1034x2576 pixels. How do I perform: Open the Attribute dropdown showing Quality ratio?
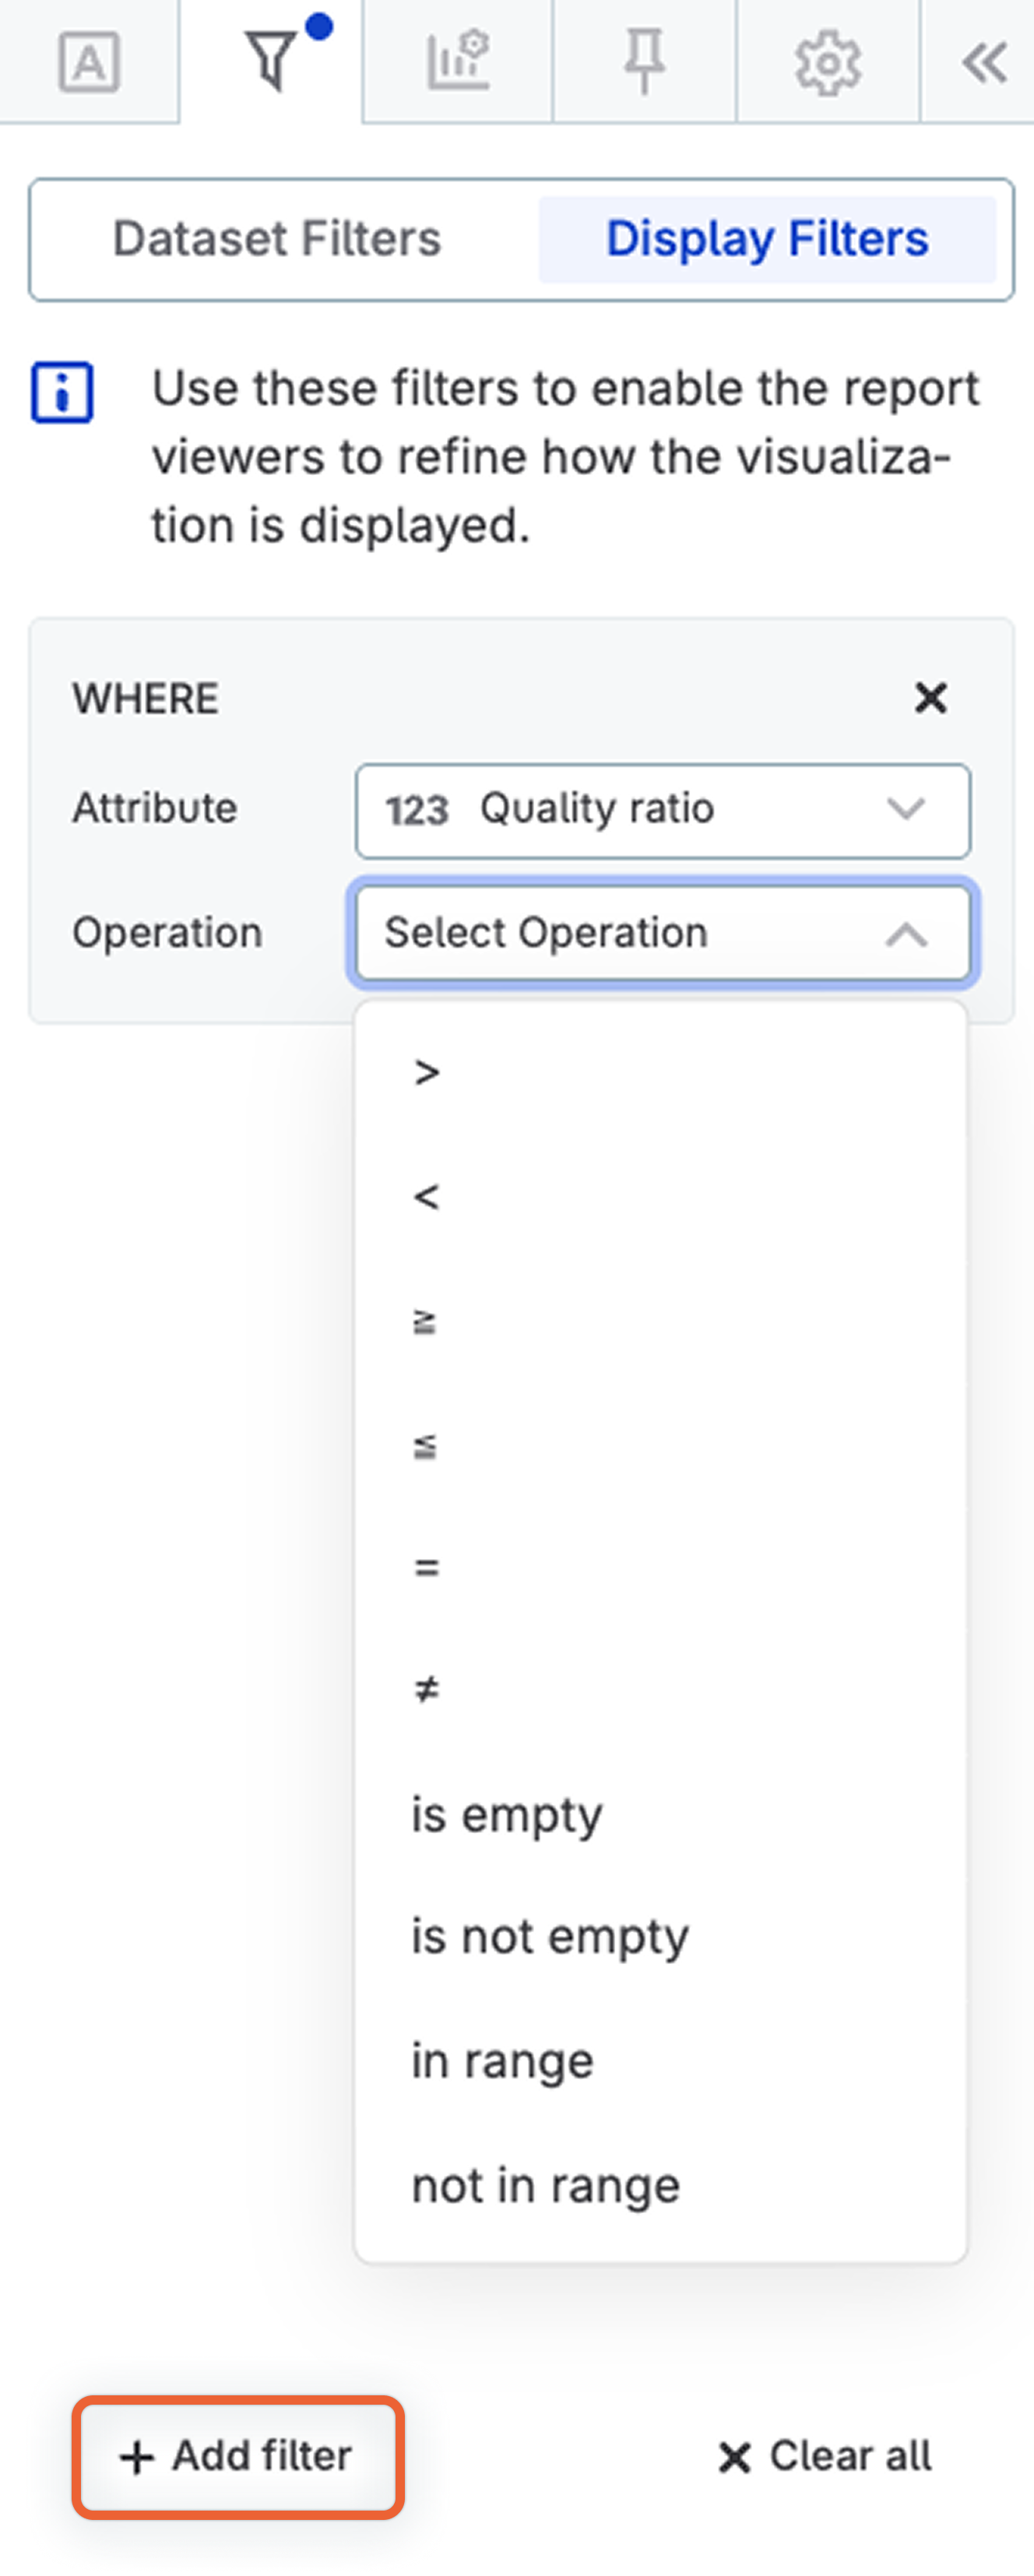pos(663,810)
